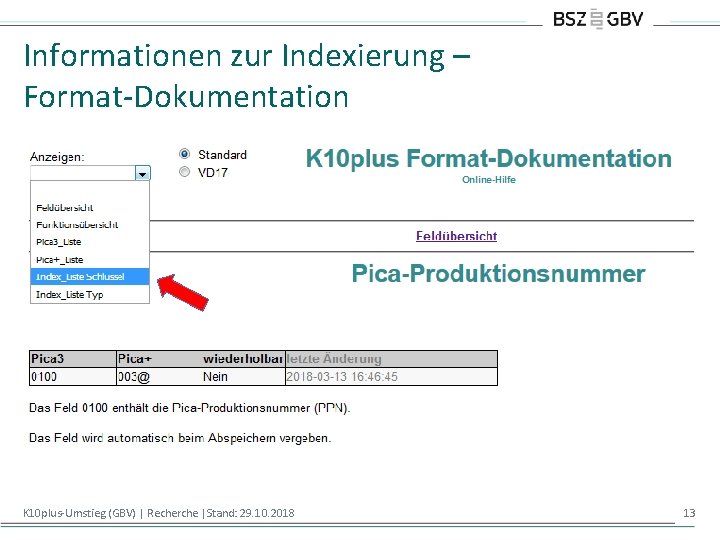Click table cell 0100
720x540 pixels.
tap(73, 377)
